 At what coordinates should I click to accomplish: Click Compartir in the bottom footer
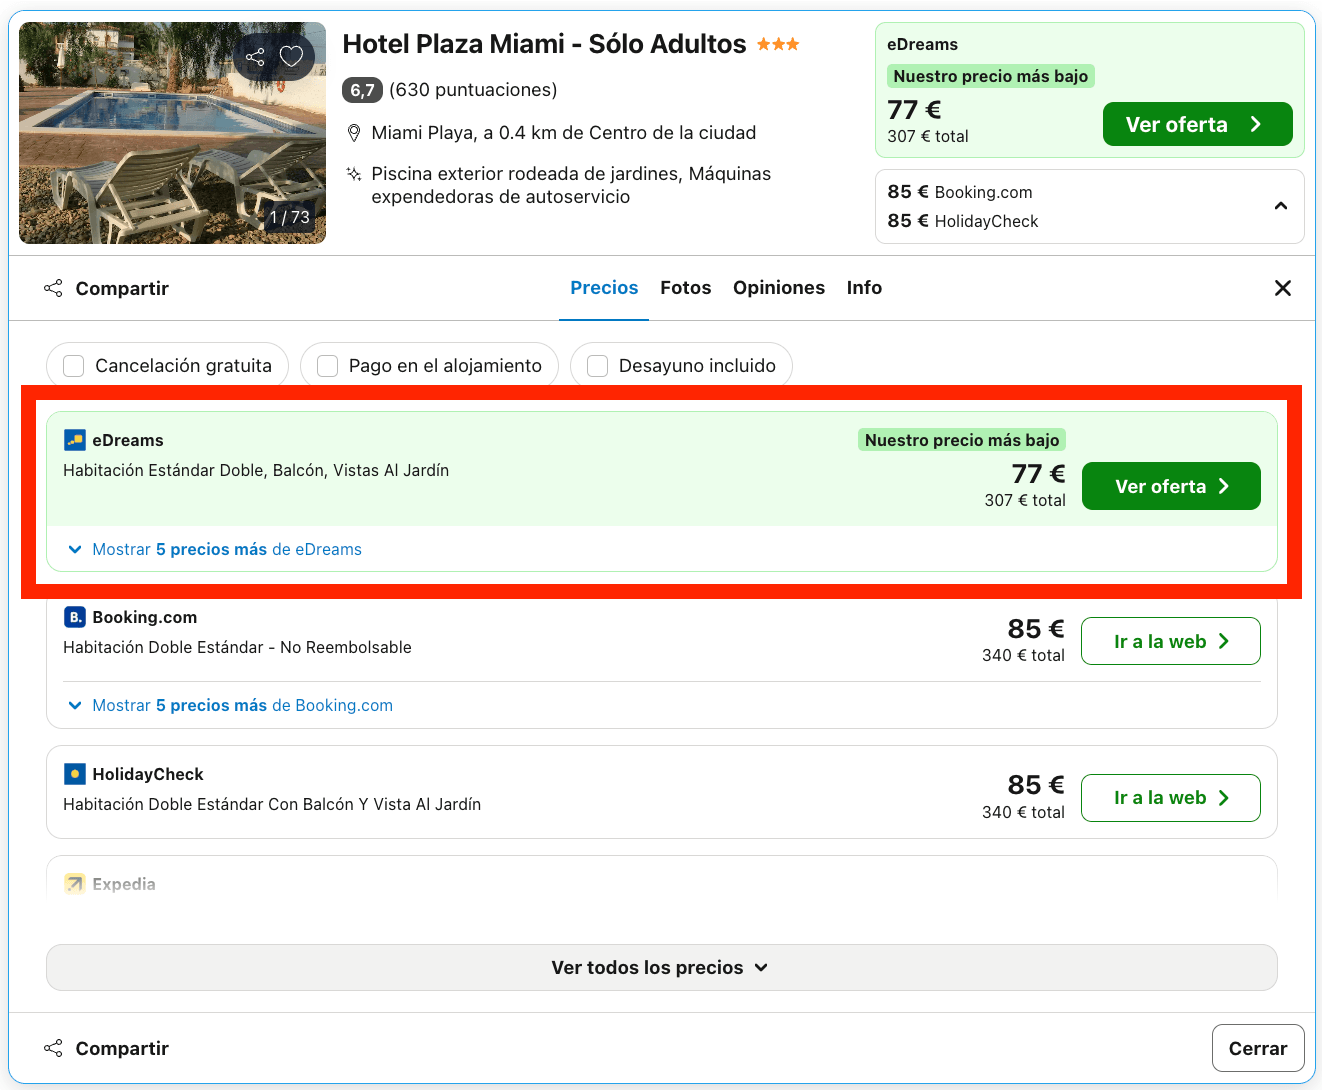click(x=106, y=1048)
